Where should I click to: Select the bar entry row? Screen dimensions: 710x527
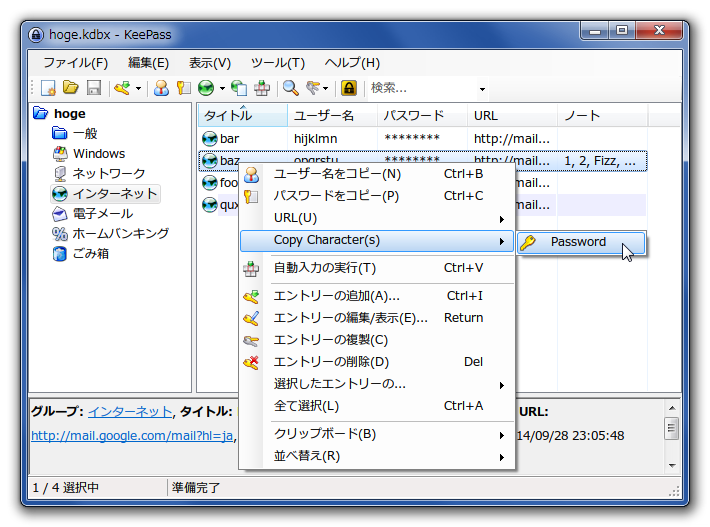(422, 139)
